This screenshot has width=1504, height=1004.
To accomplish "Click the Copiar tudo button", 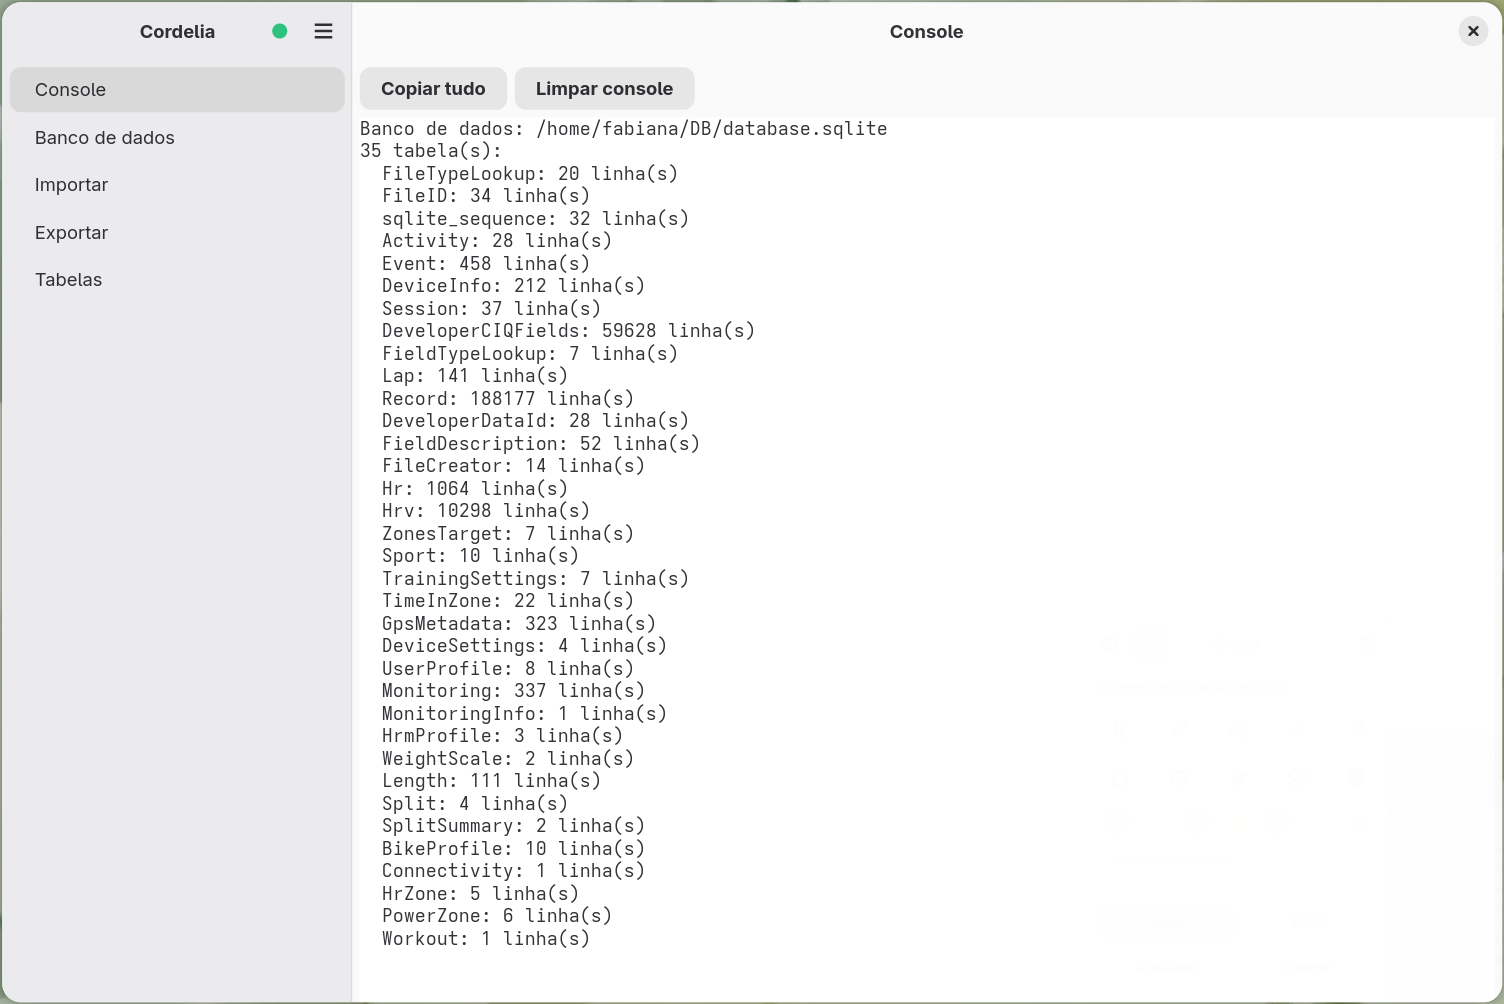I will pos(433,88).
